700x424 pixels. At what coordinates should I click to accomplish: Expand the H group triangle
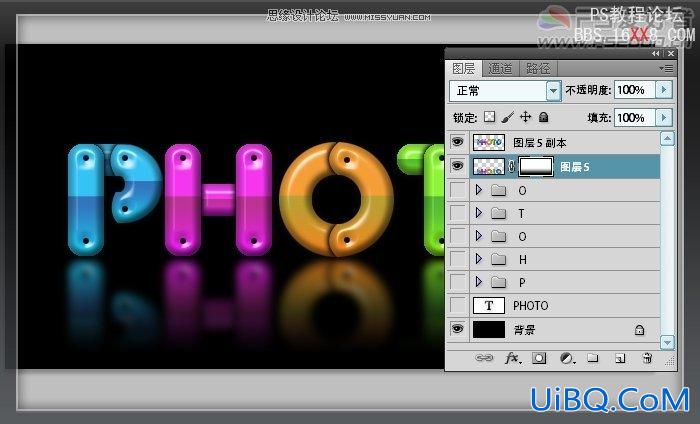point(479,259)
